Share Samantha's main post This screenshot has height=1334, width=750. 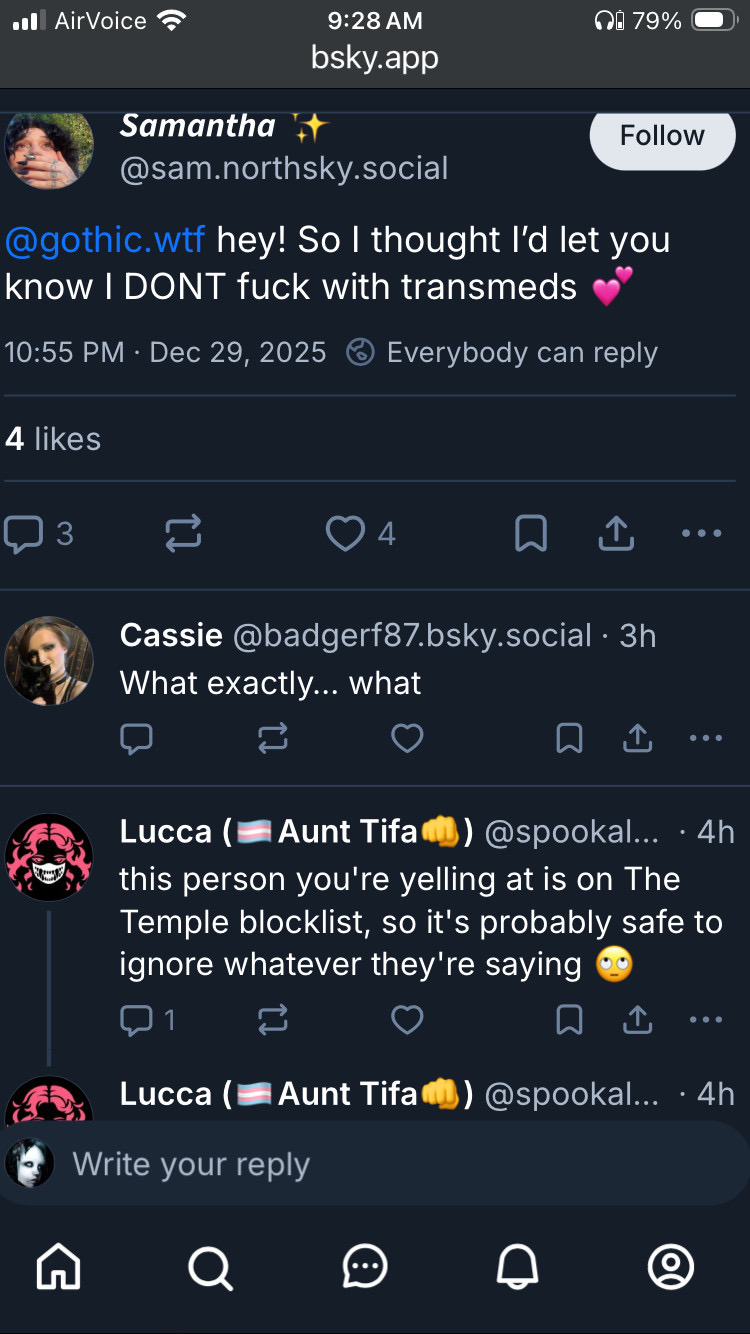(616, 534)
